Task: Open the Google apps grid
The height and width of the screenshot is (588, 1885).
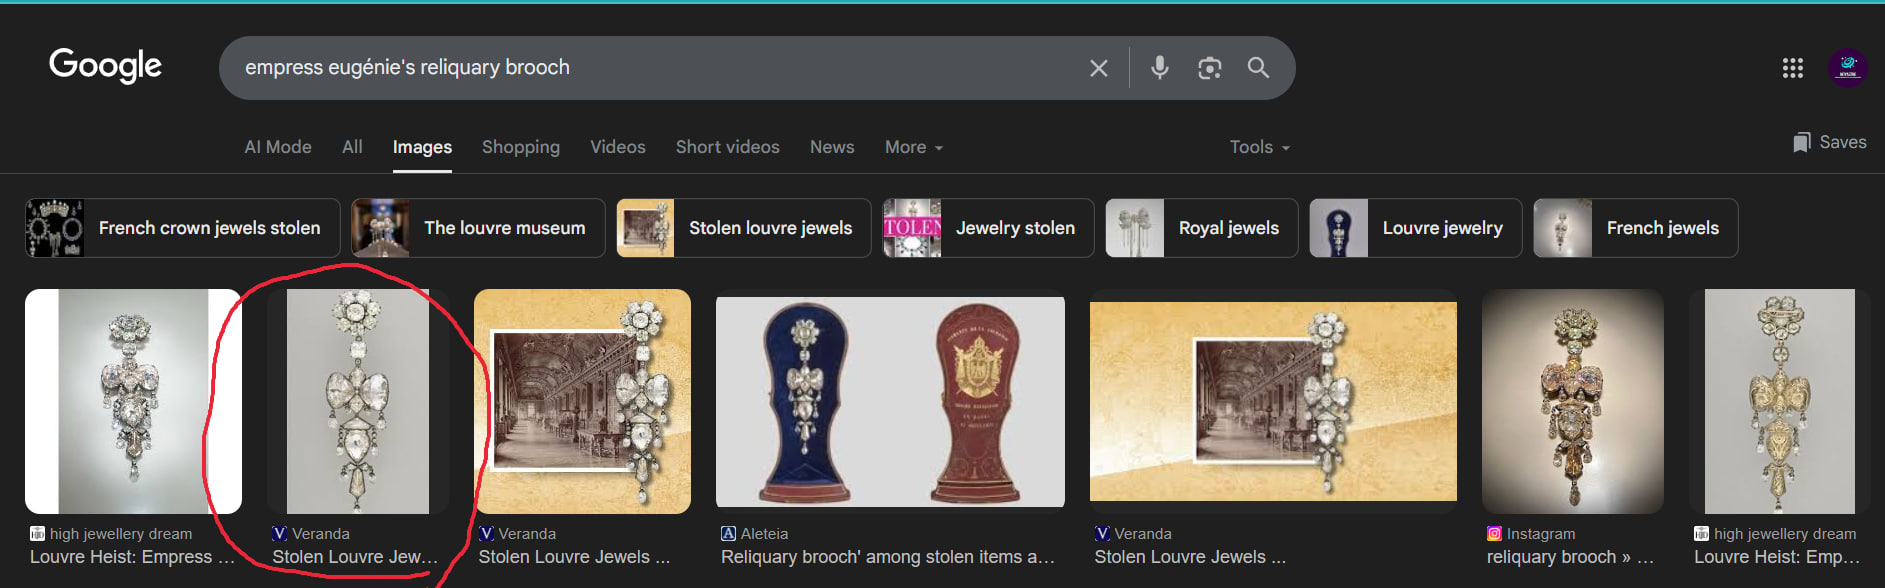Action: pos(1792,67)
